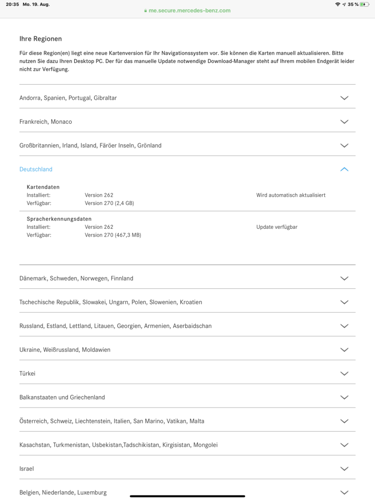Image resolution: width=375 pixels, height=500 pixels.
Task: Open the Andorra, Spanien, Portugal, Gibraltar row label
Action: point(68,98)
